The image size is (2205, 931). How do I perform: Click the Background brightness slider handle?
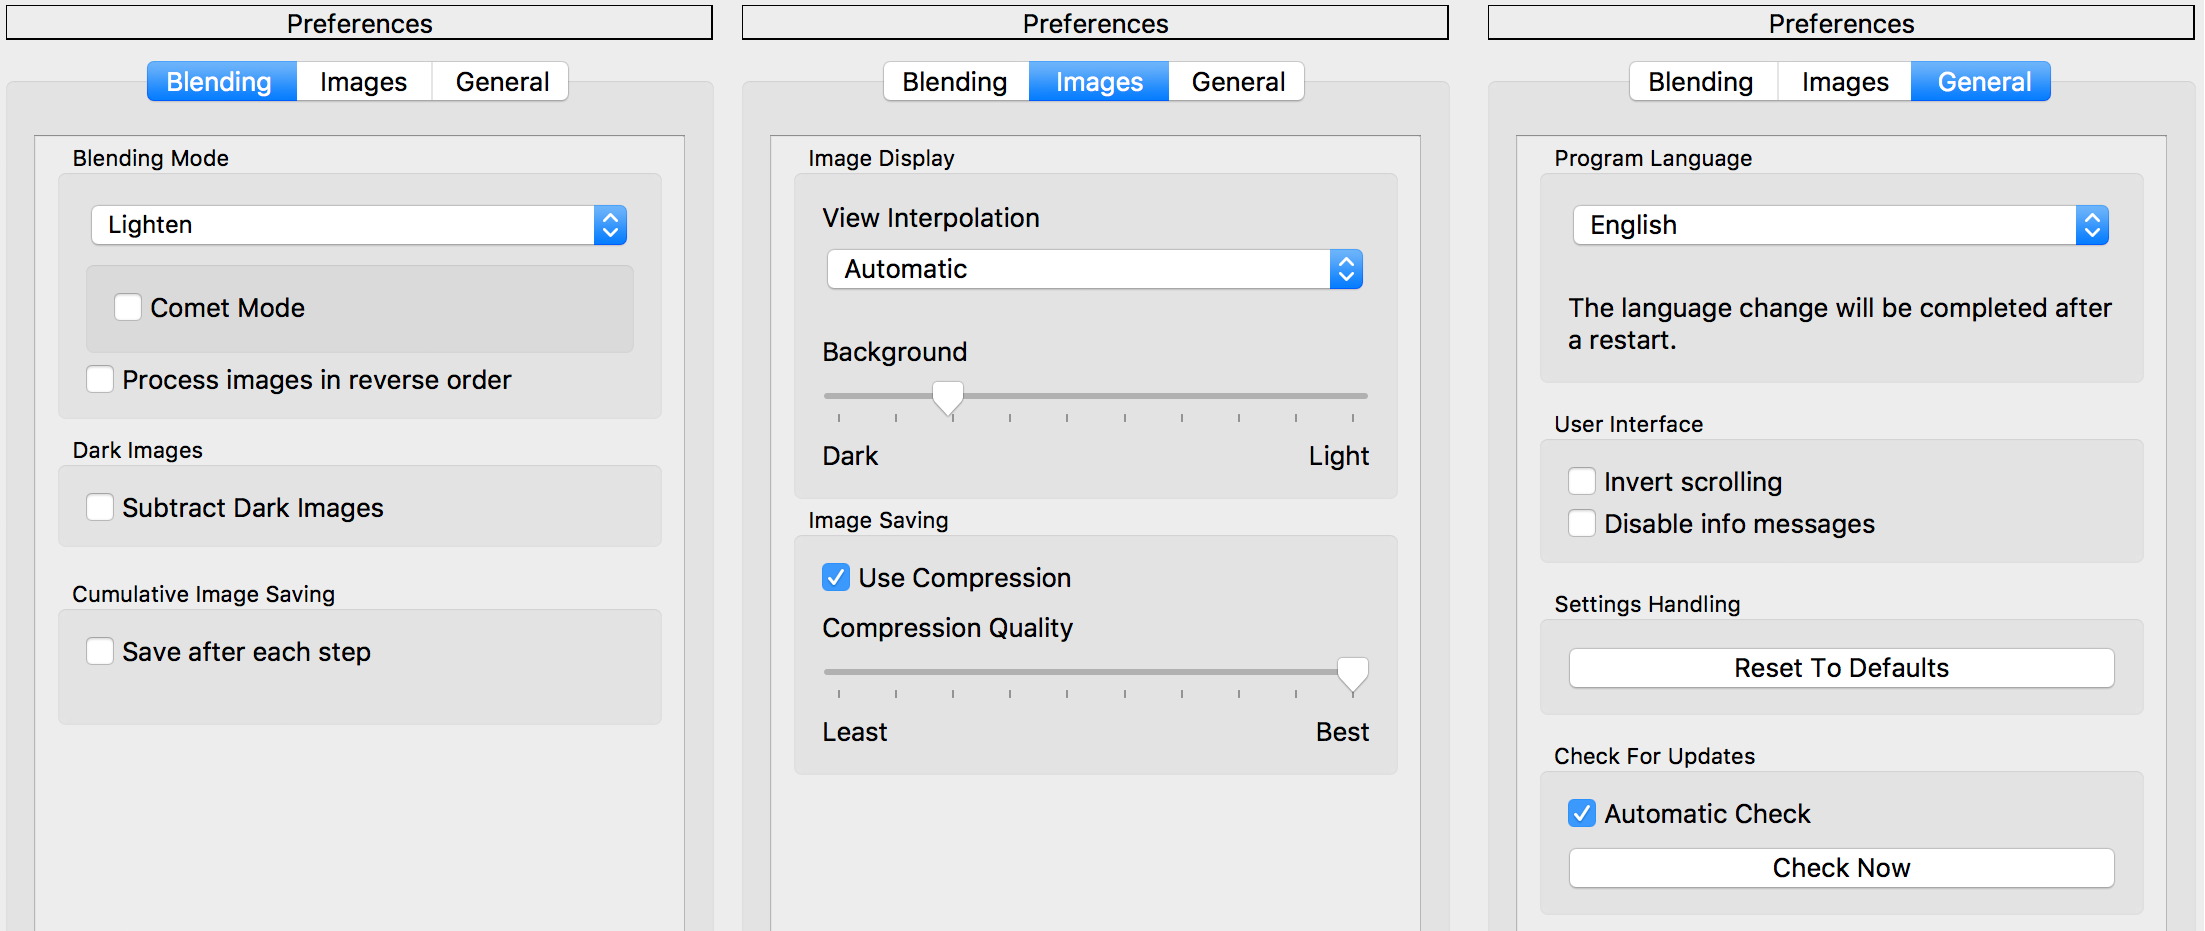[x=948, y=397]
